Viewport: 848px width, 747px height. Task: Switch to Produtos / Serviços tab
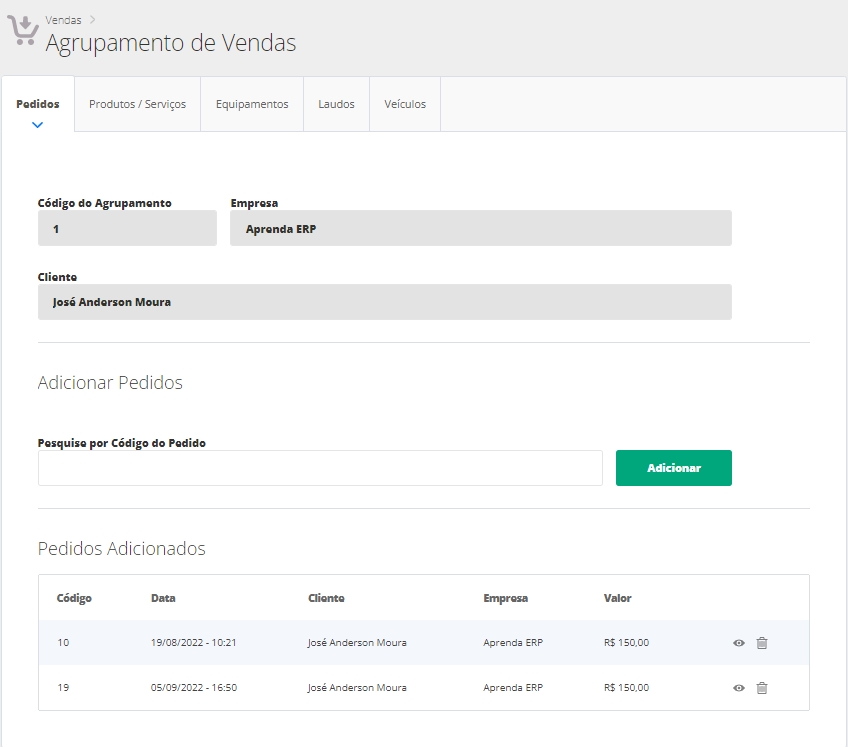click(x=137, y=104)
